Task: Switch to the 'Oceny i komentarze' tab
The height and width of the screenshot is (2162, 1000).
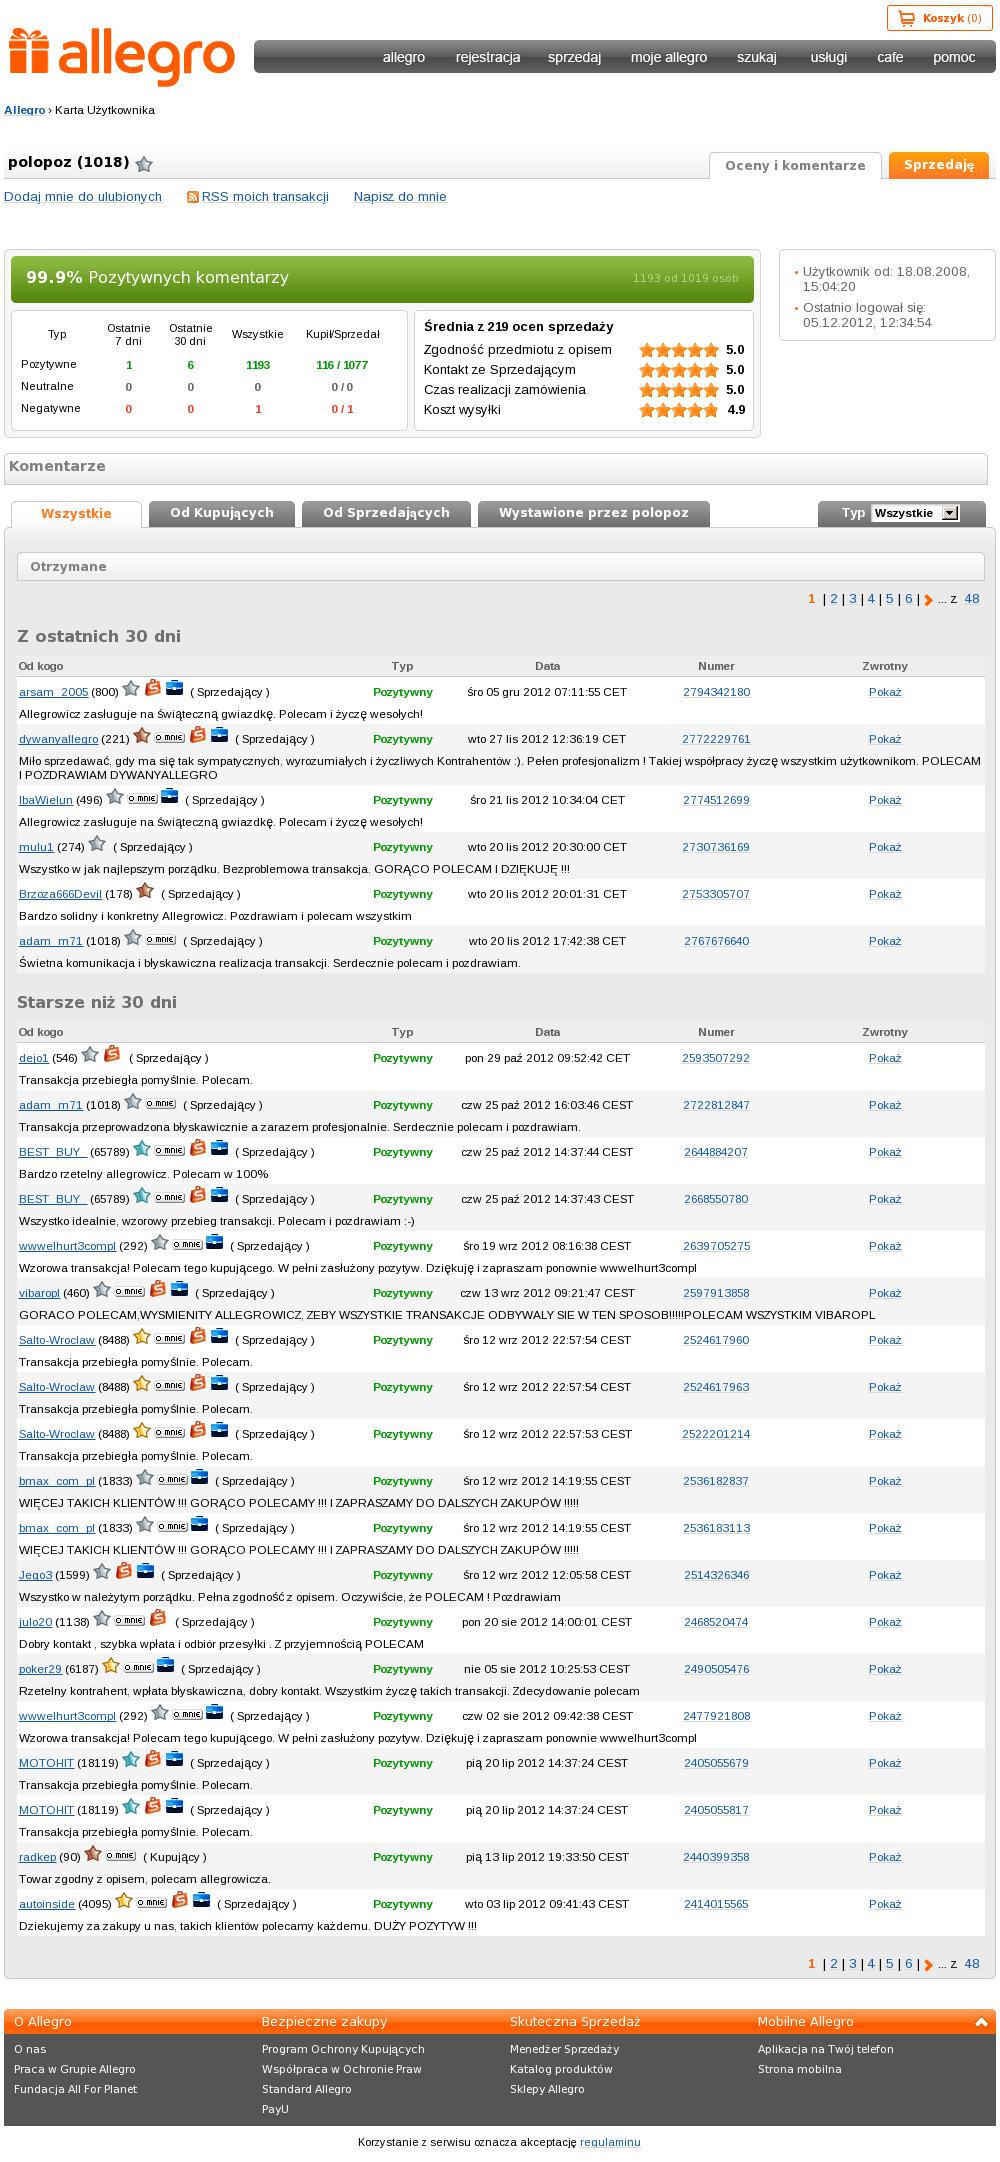Action: click(x=795, y=166)
